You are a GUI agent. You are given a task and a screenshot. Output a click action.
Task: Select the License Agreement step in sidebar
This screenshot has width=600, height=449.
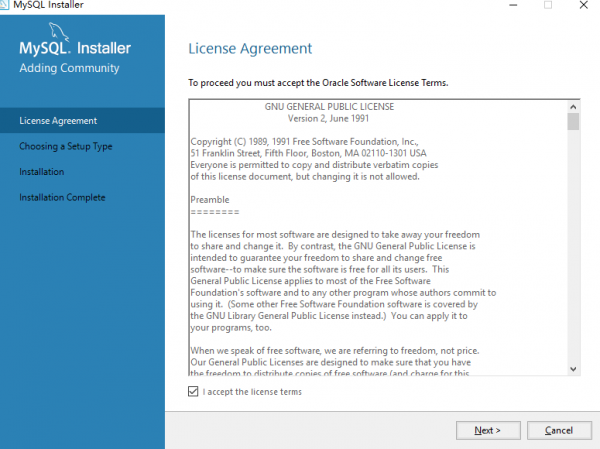pos(82,121)
